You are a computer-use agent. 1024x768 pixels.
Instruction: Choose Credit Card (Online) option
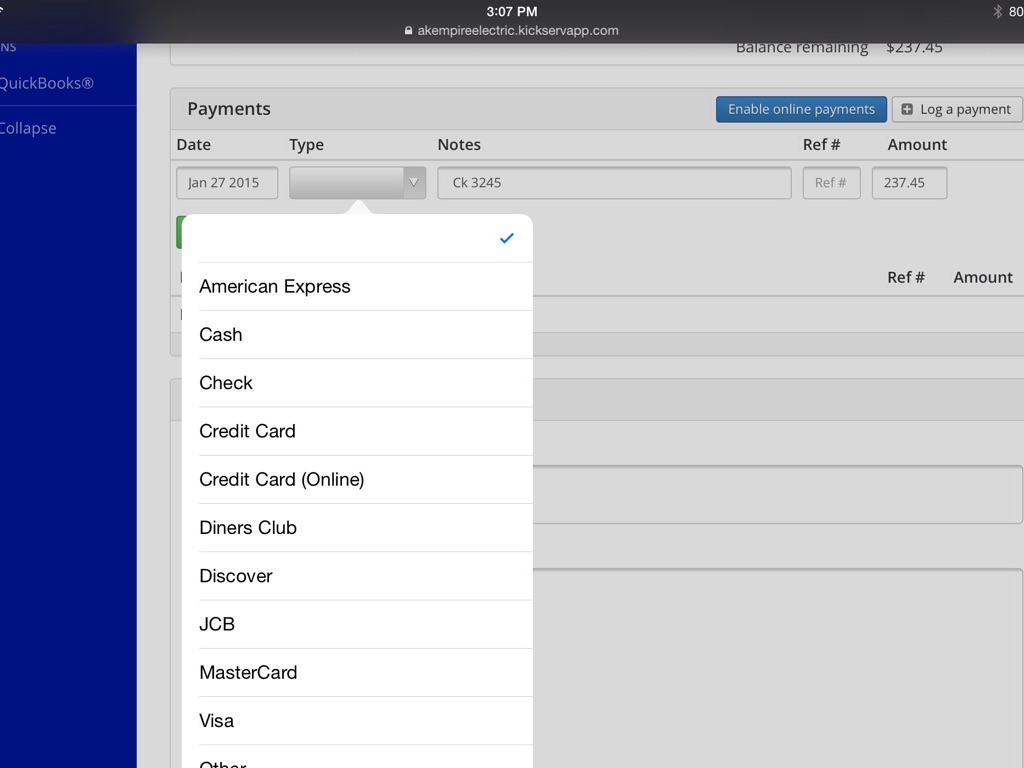click(282, 479)
